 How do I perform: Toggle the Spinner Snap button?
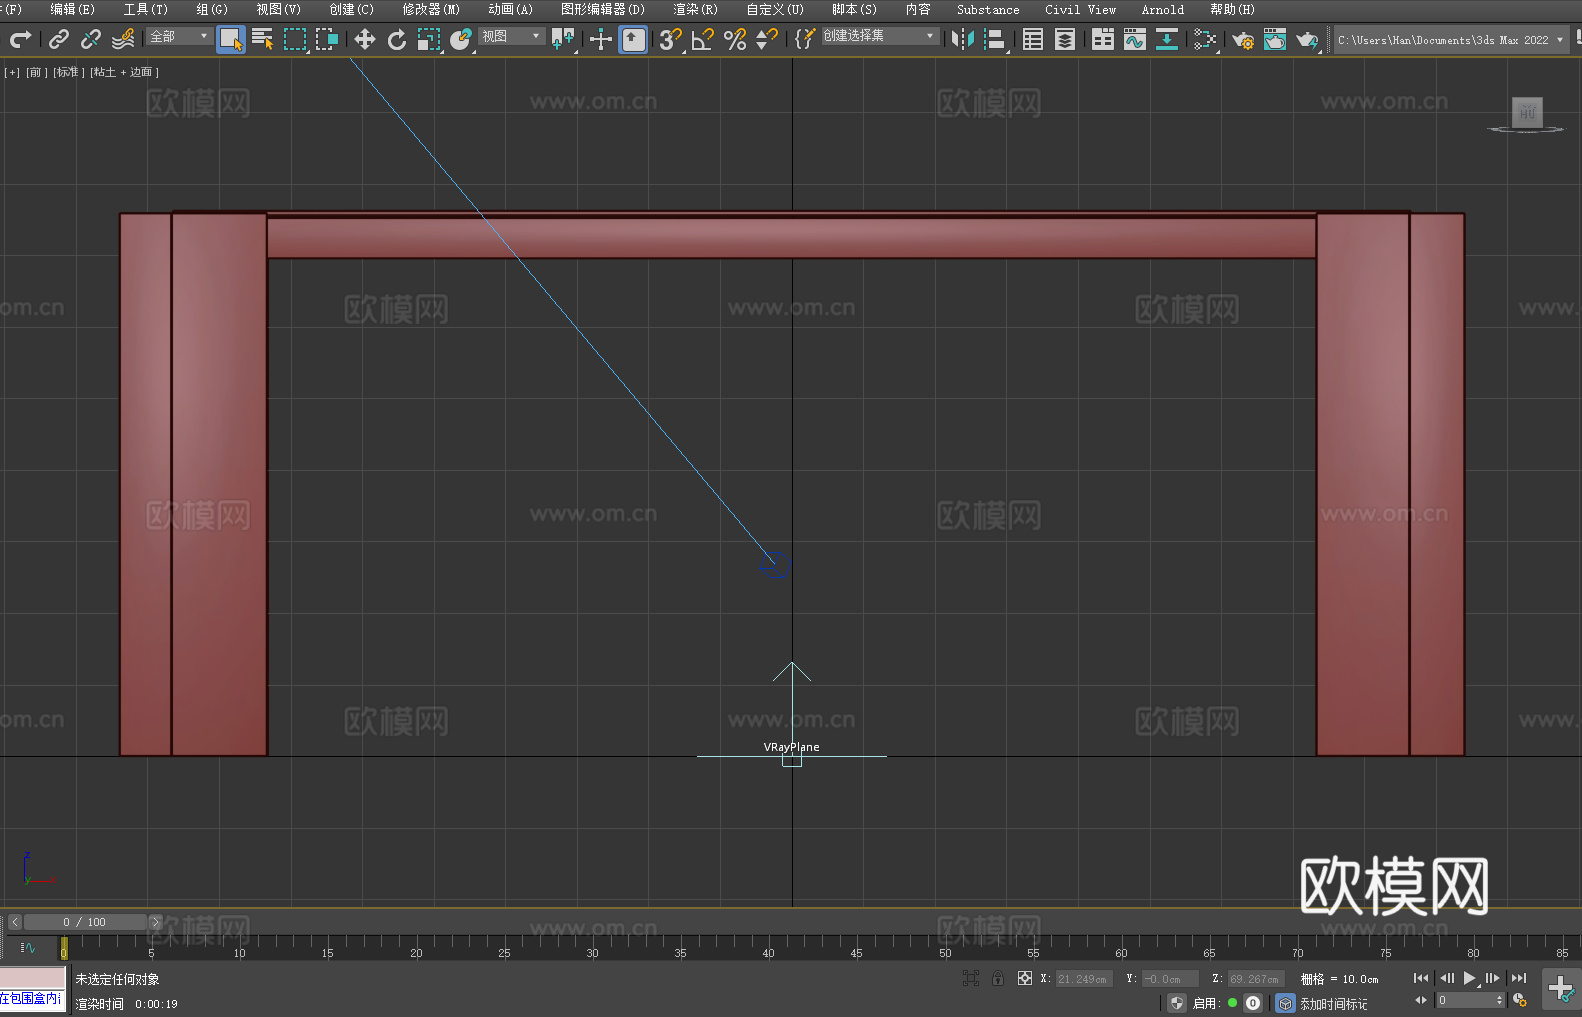point(767,39)
